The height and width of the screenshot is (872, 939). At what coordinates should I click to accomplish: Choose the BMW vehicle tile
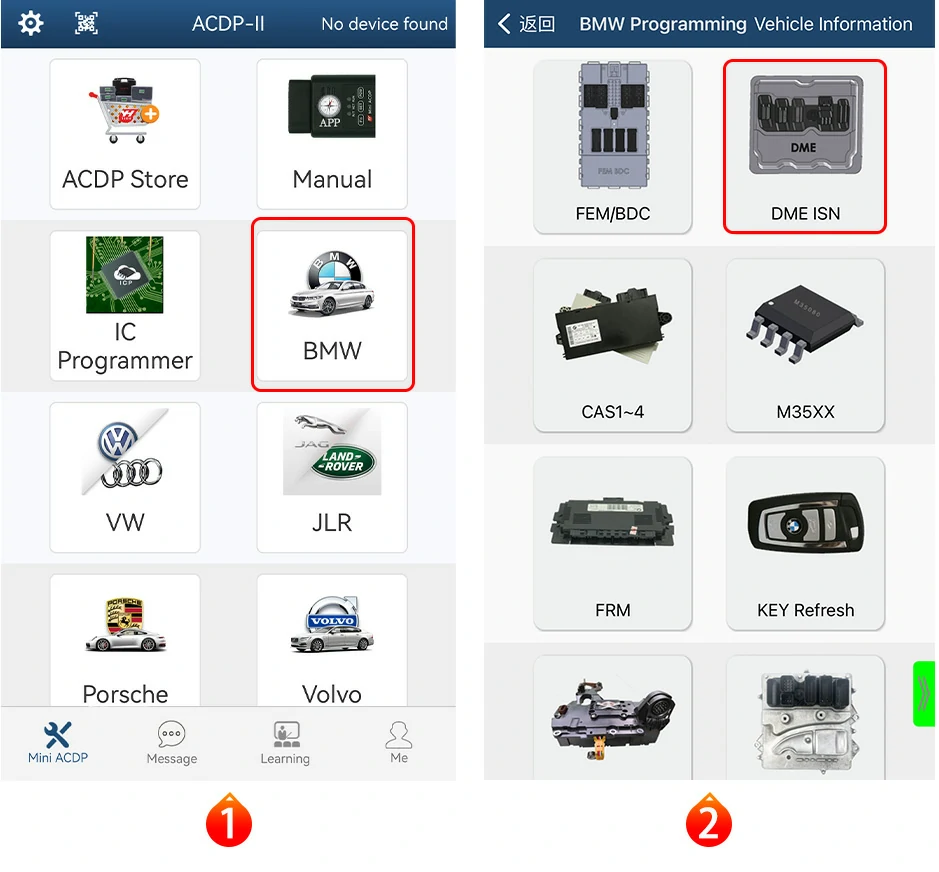(332, 305)
